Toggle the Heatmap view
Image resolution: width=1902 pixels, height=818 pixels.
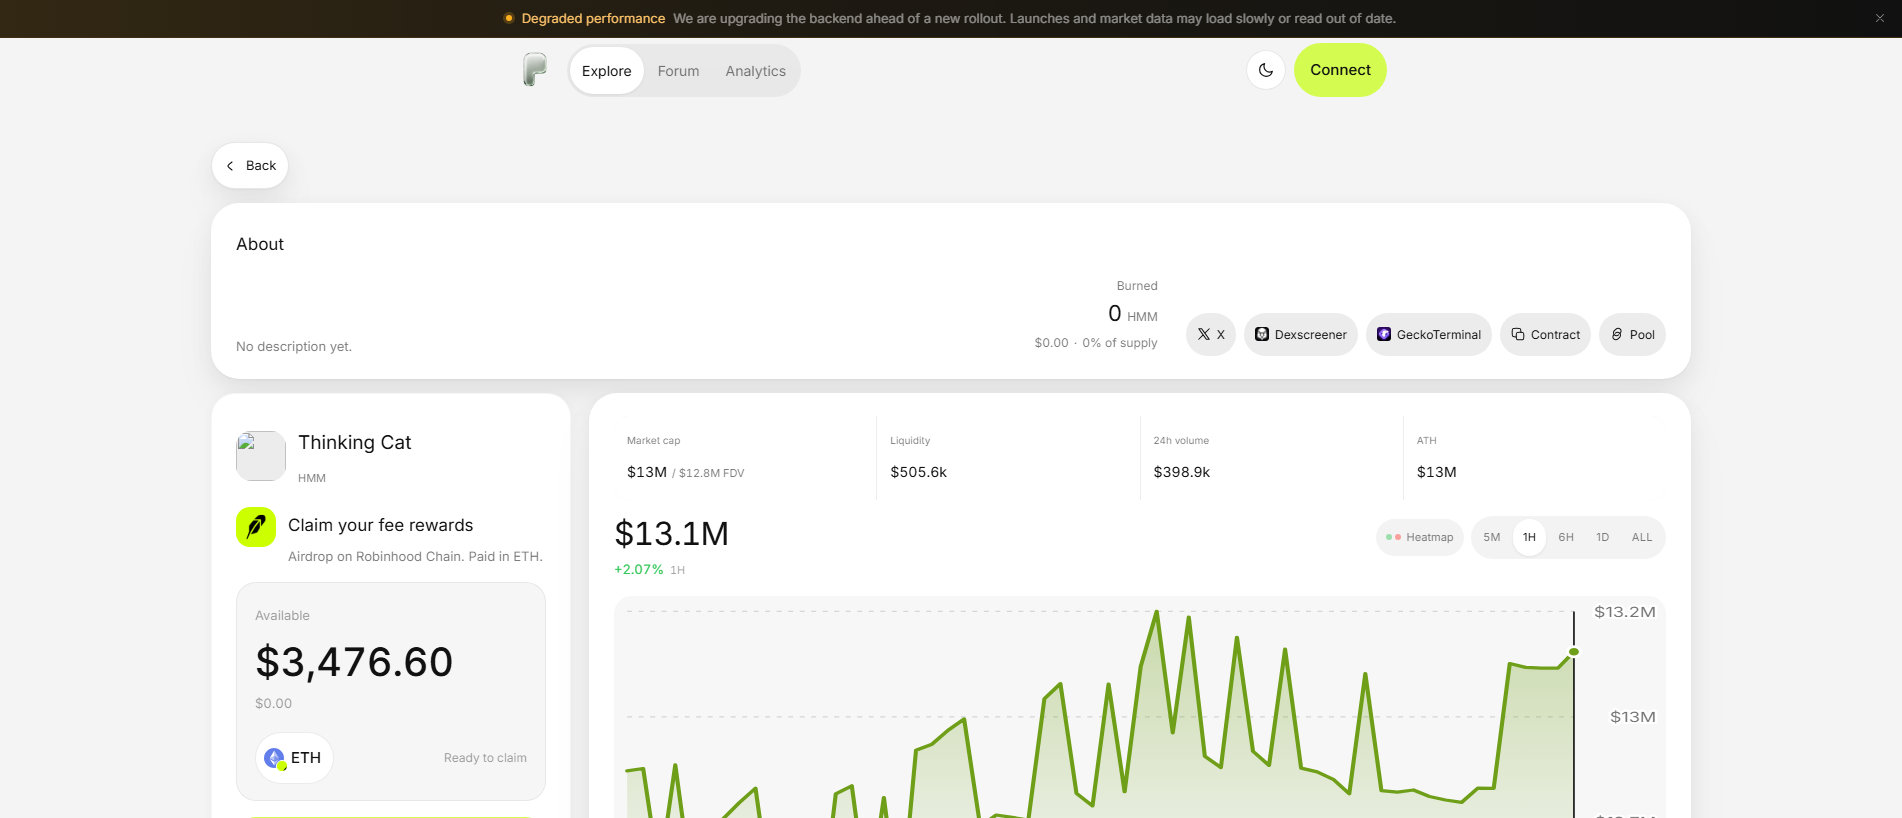coord(1420,537)
